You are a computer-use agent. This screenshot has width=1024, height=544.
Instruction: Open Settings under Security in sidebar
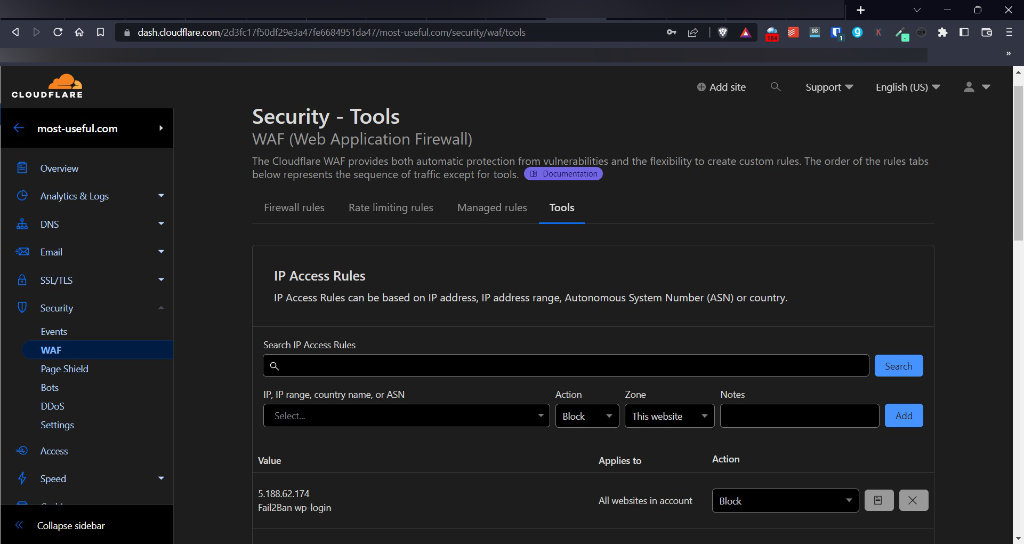(x=57, y=424)
